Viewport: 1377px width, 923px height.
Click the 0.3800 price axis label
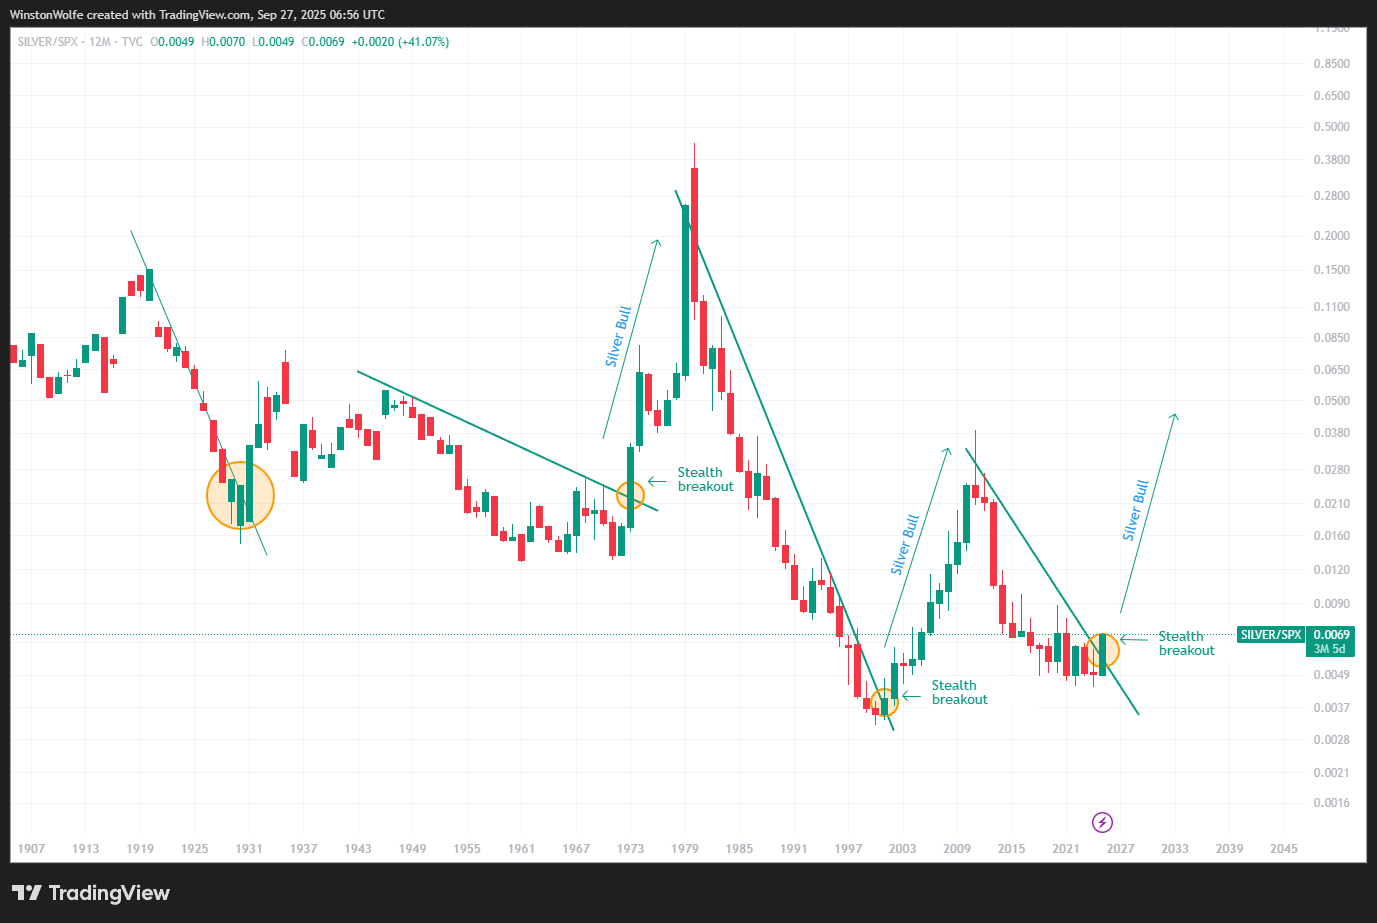coord(1331,160)
